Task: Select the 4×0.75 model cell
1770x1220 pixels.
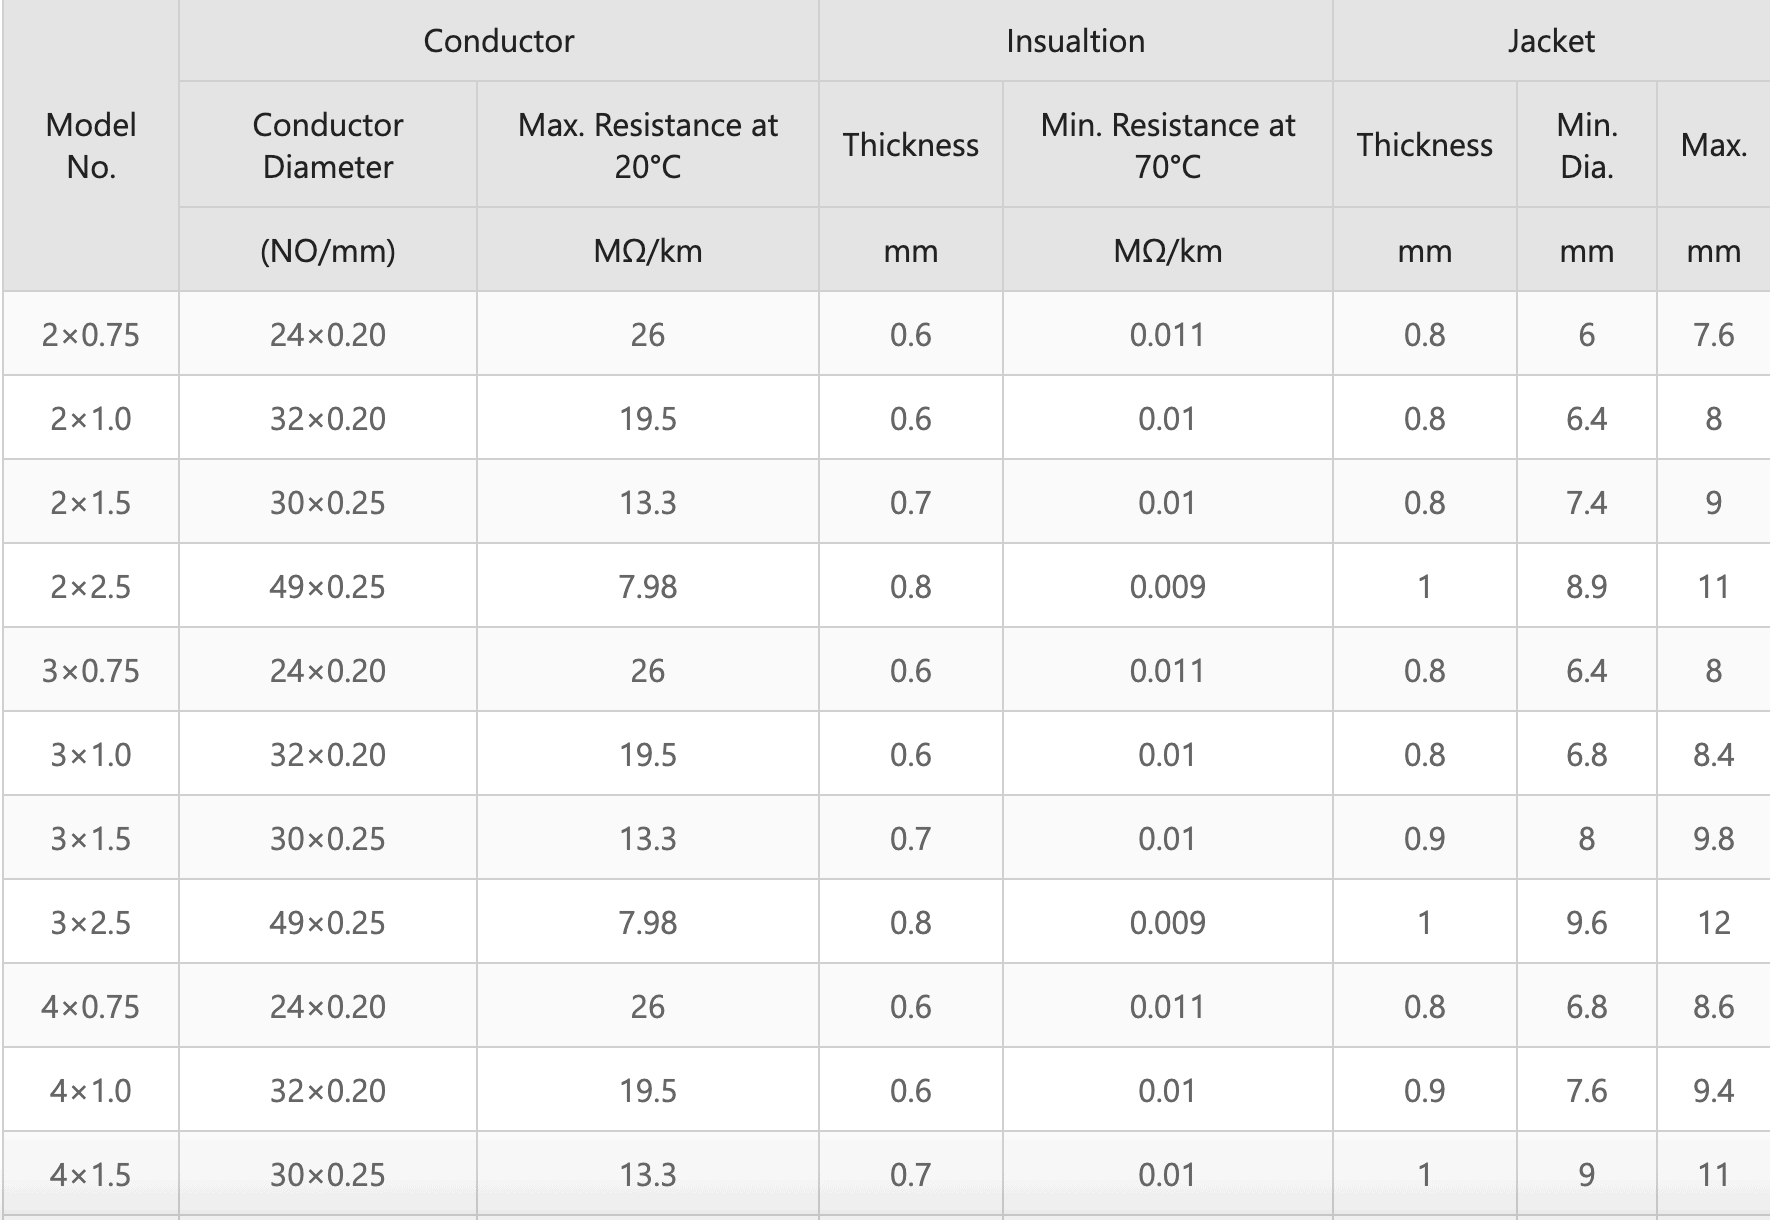Action: click(x=91, y=1007)
